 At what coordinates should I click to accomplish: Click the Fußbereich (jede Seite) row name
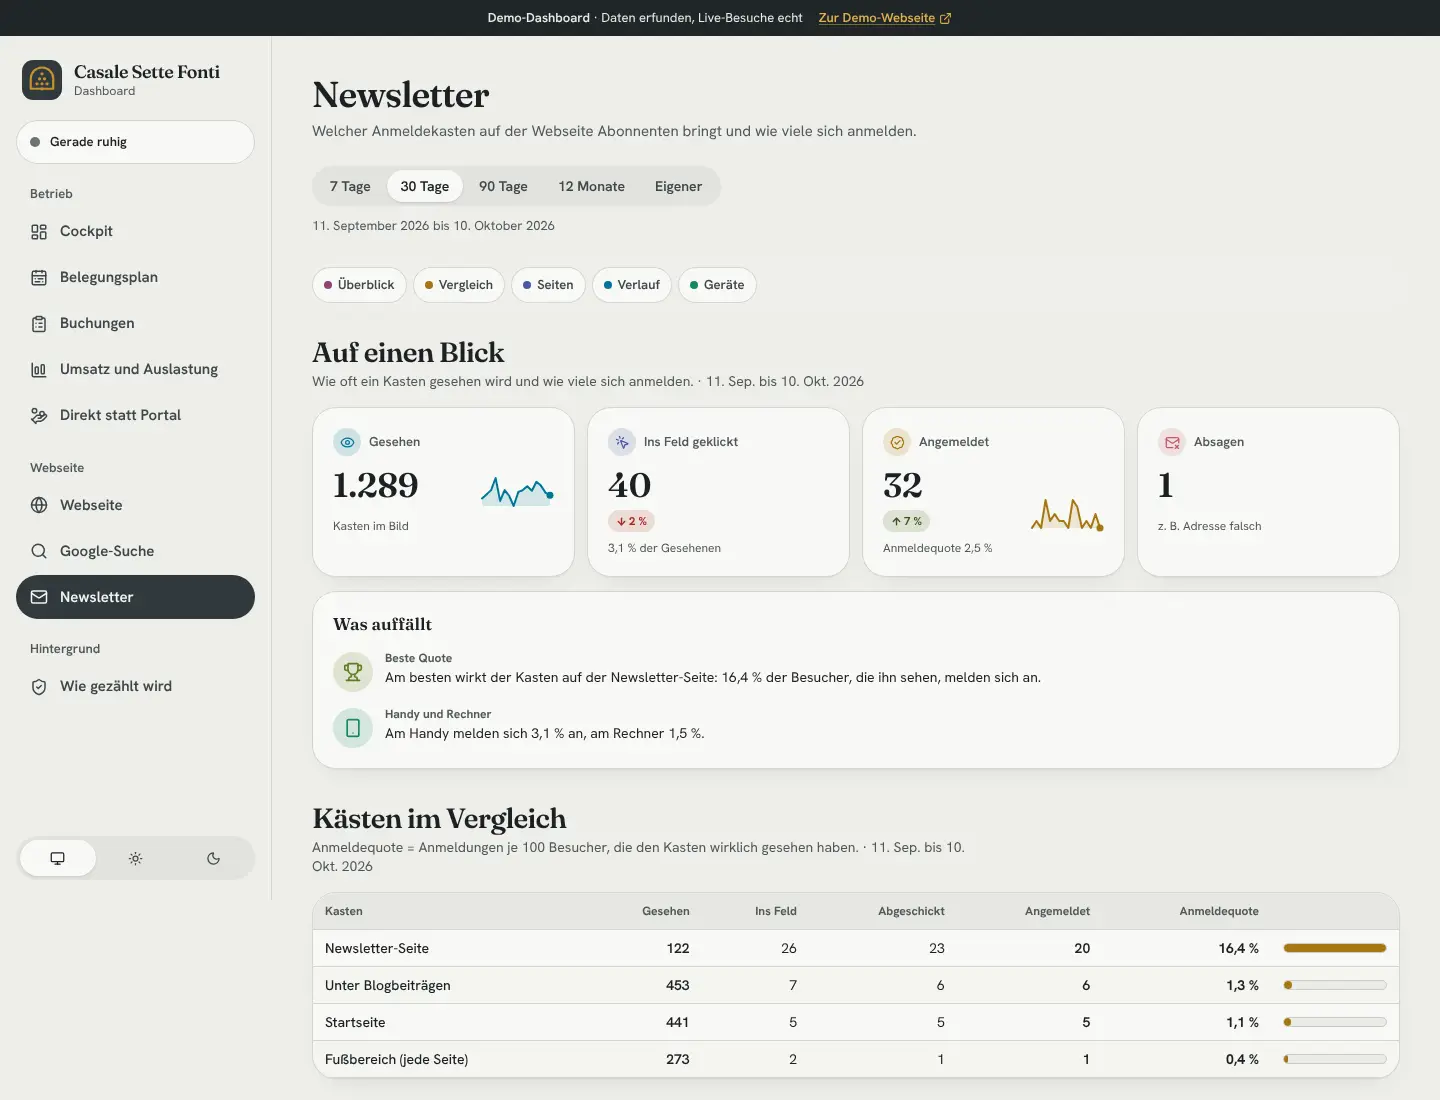(x=396, y=1059)
